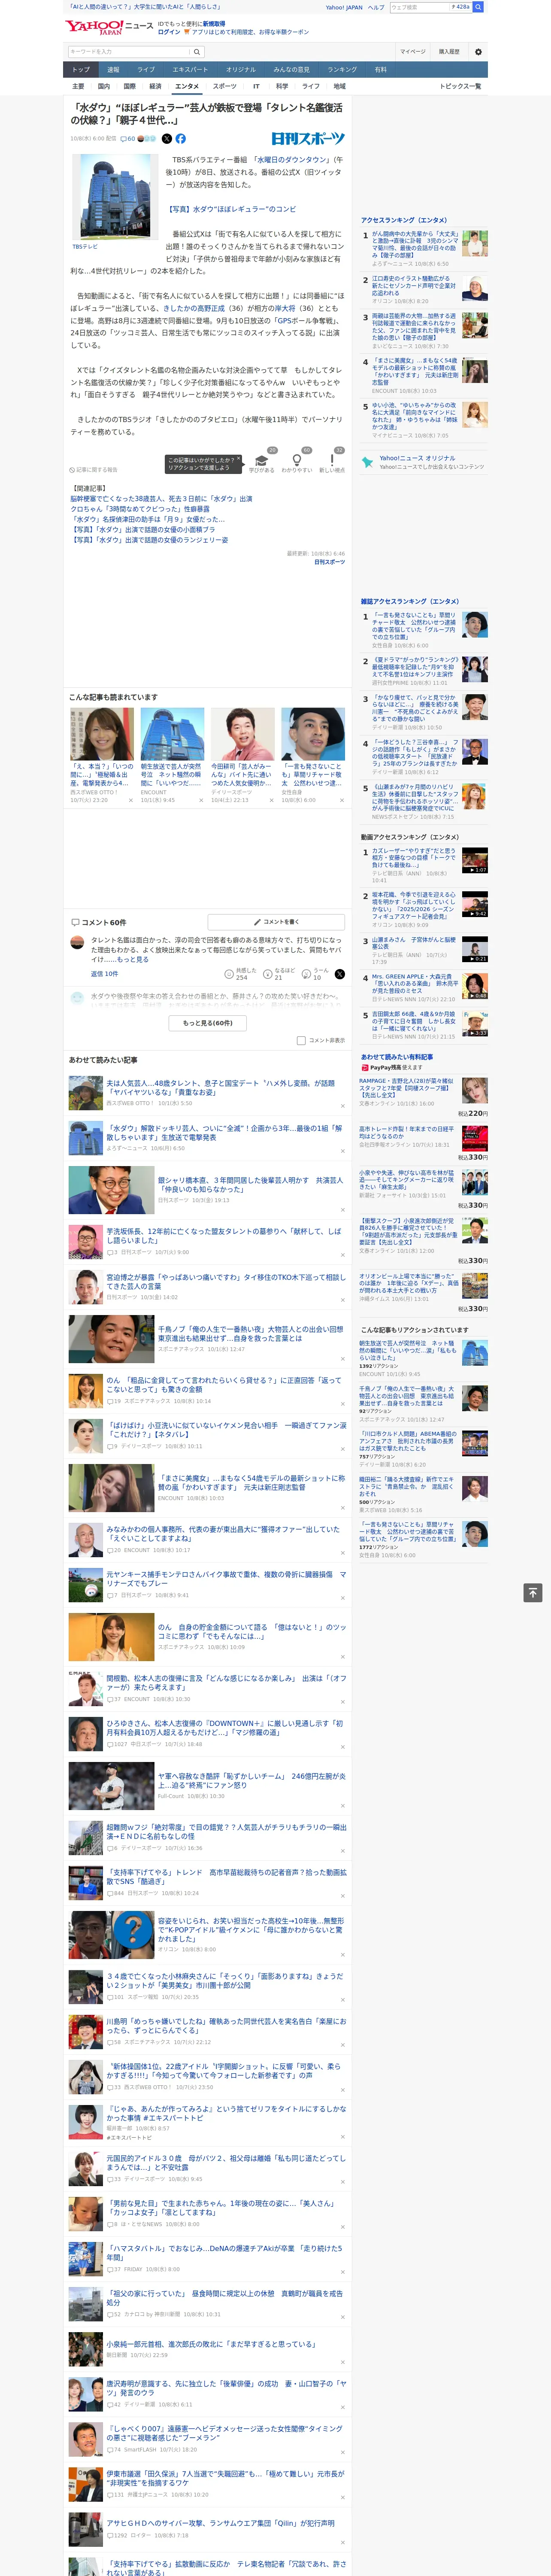Viewport: 551px width, 2576px height.
Task: Open the みんなの意見 tab
Action: point(291,69)
